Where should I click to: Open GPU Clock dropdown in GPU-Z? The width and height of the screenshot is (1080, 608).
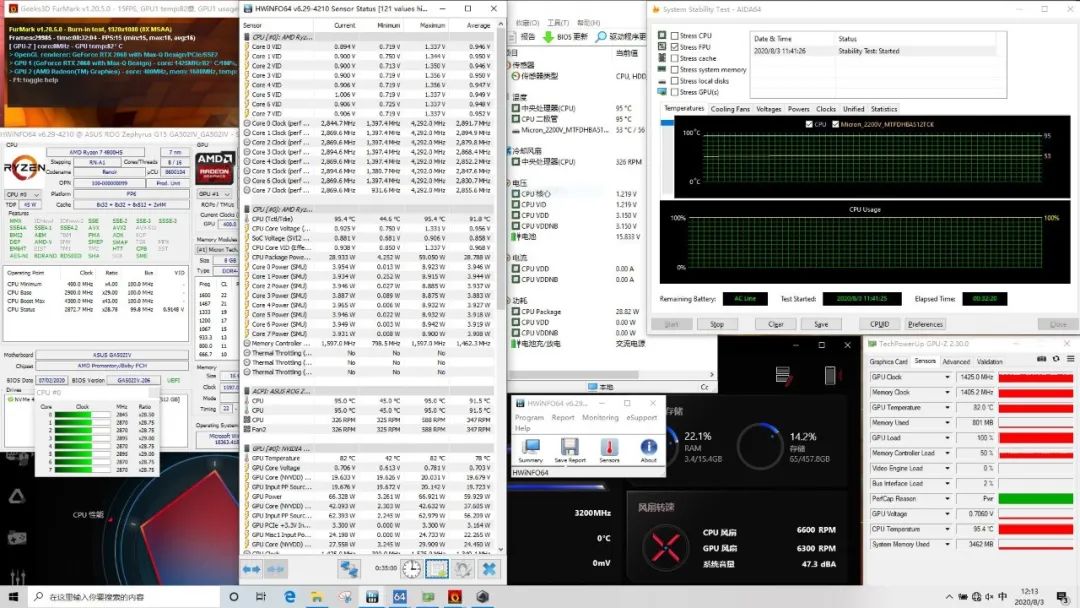pyautogui.click(x=947, y=377)
